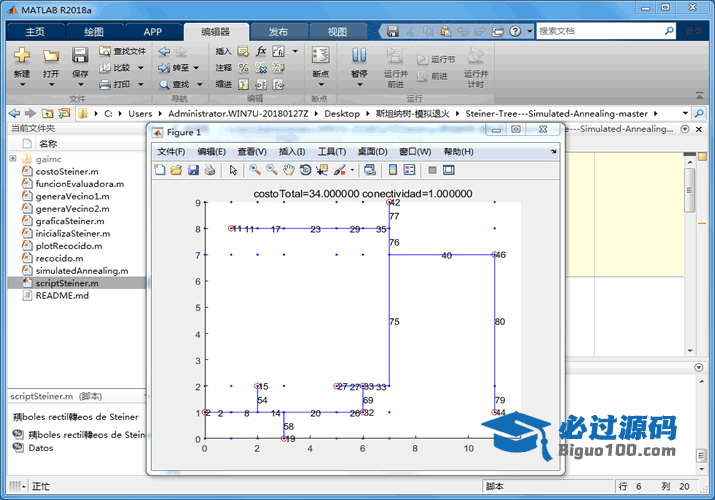The height and width of the screenshot is (500, 715).
Task: Select simulatedAnnealing.m in the file list
Action: pos(81,270)
